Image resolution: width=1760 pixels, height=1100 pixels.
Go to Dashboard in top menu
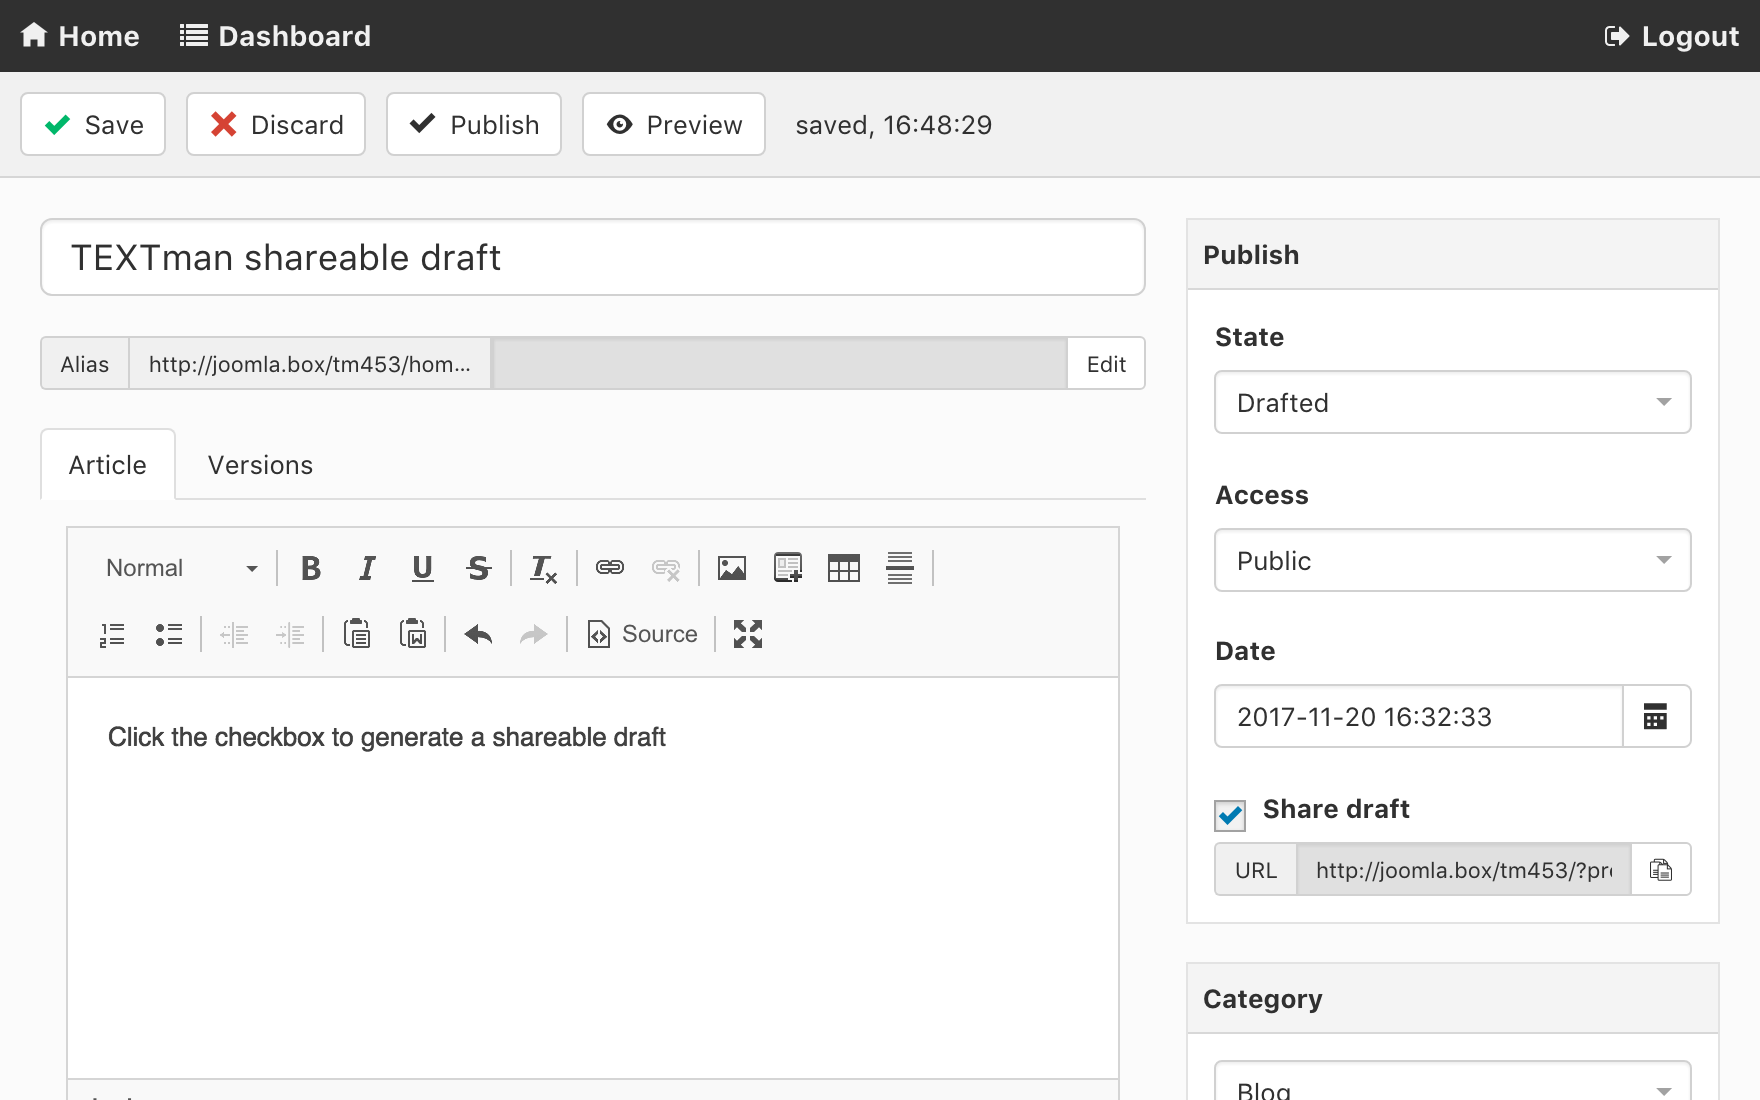276,36
